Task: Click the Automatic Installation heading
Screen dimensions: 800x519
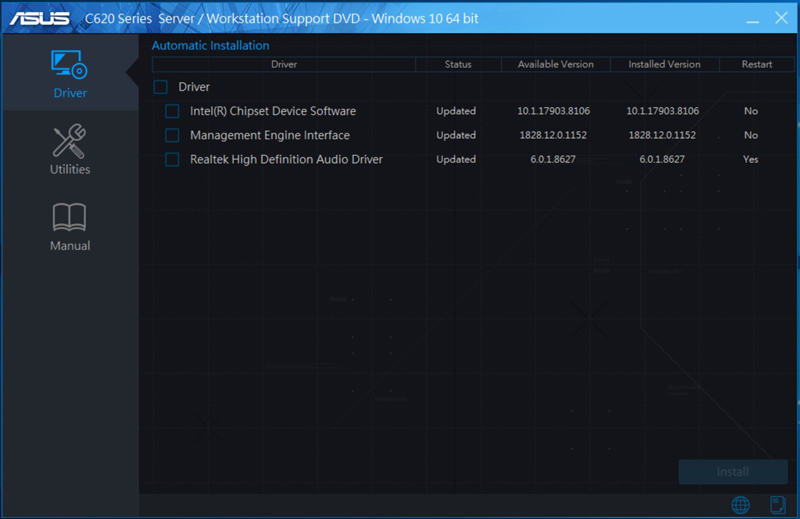Action: tap(210, 45)
